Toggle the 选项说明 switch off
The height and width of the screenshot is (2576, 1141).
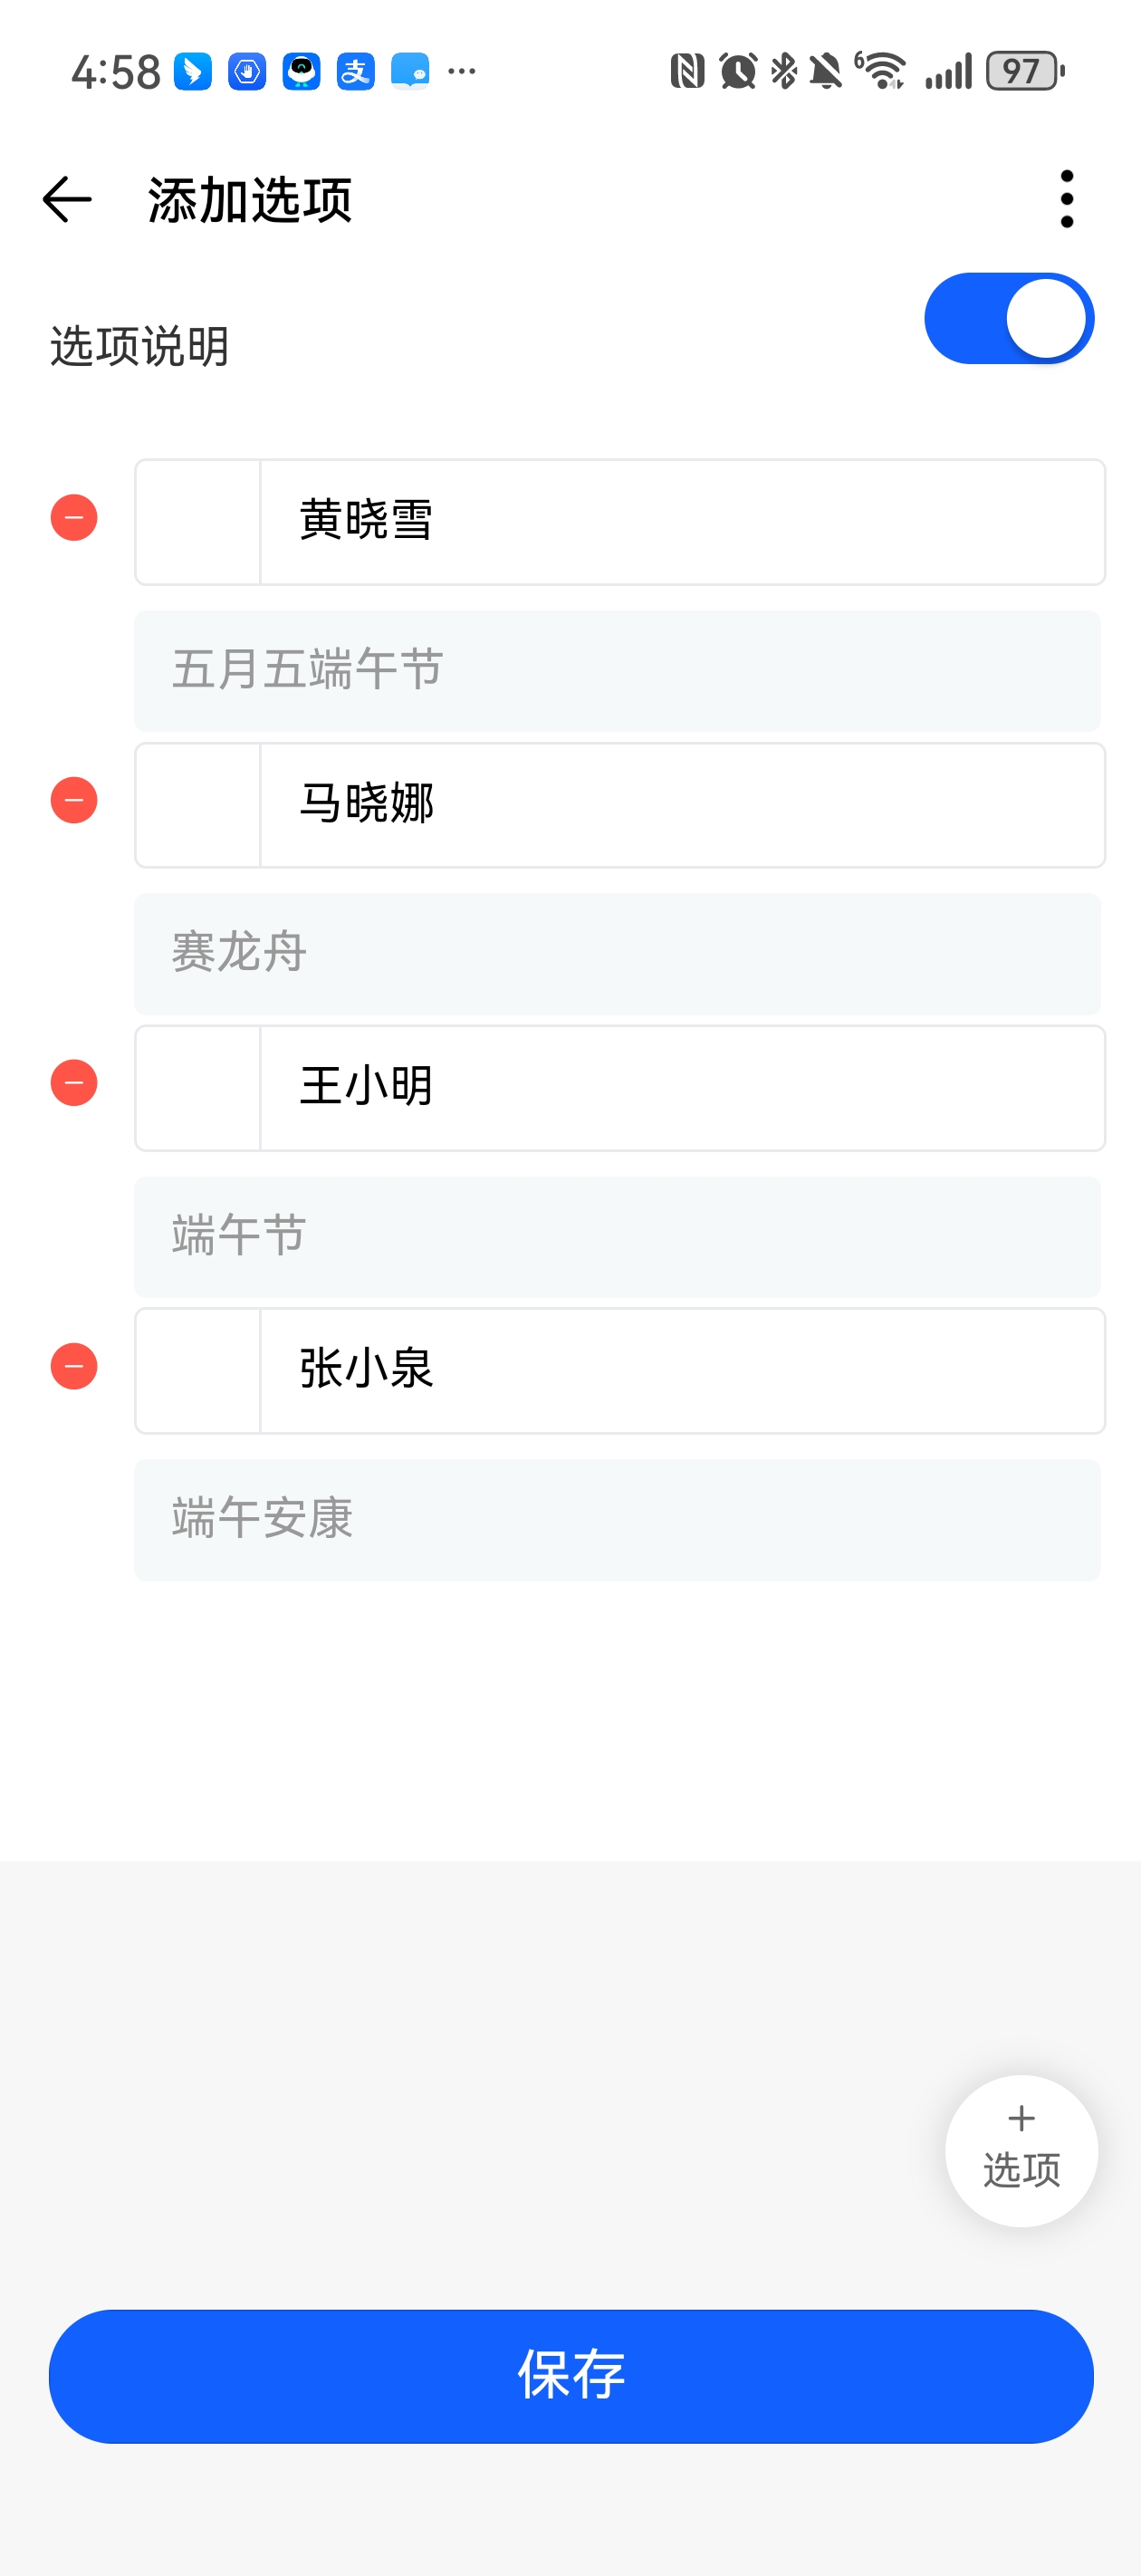coord(1008,319)
